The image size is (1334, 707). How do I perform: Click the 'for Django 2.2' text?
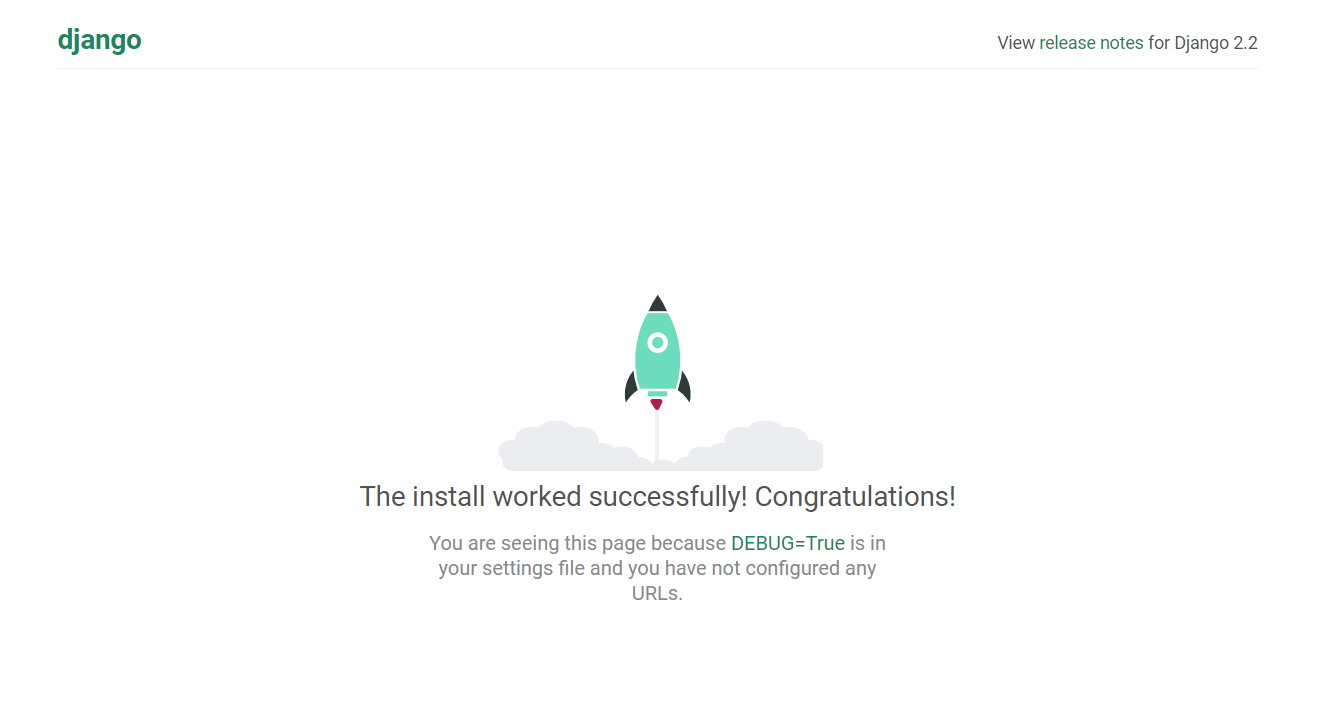point(1203,43)
